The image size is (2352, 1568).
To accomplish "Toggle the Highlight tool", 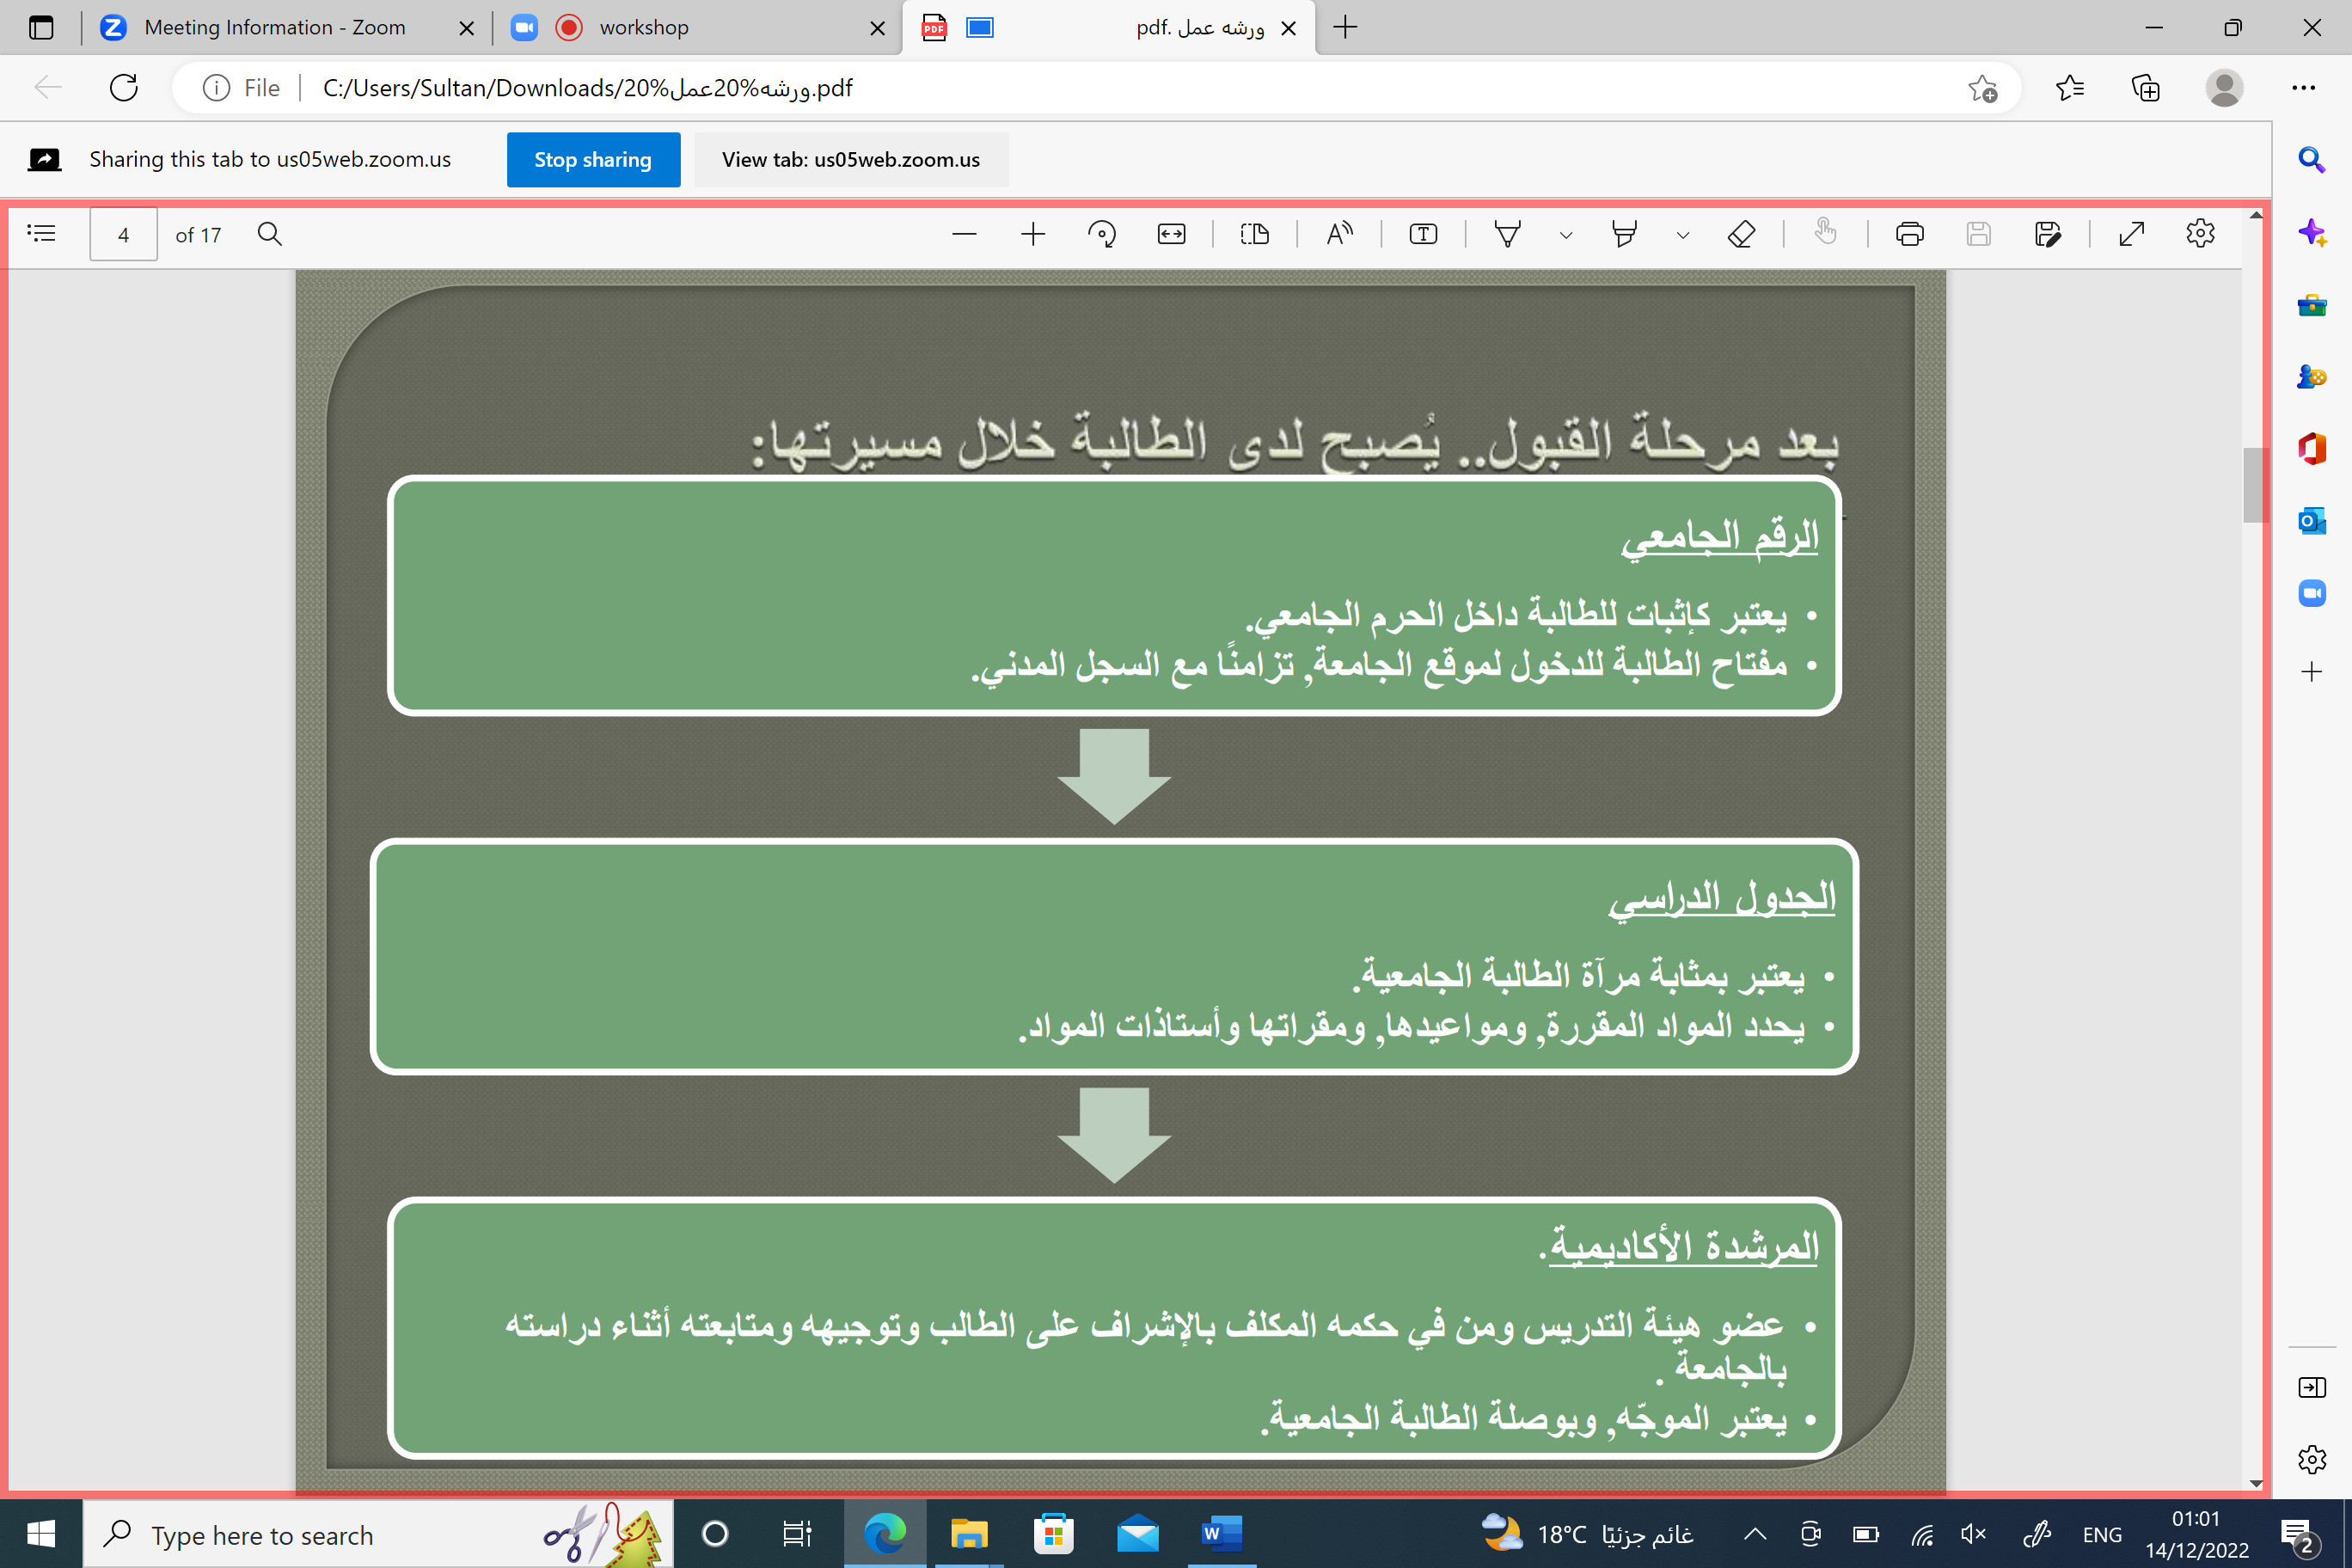I will tap(1624, 234).
